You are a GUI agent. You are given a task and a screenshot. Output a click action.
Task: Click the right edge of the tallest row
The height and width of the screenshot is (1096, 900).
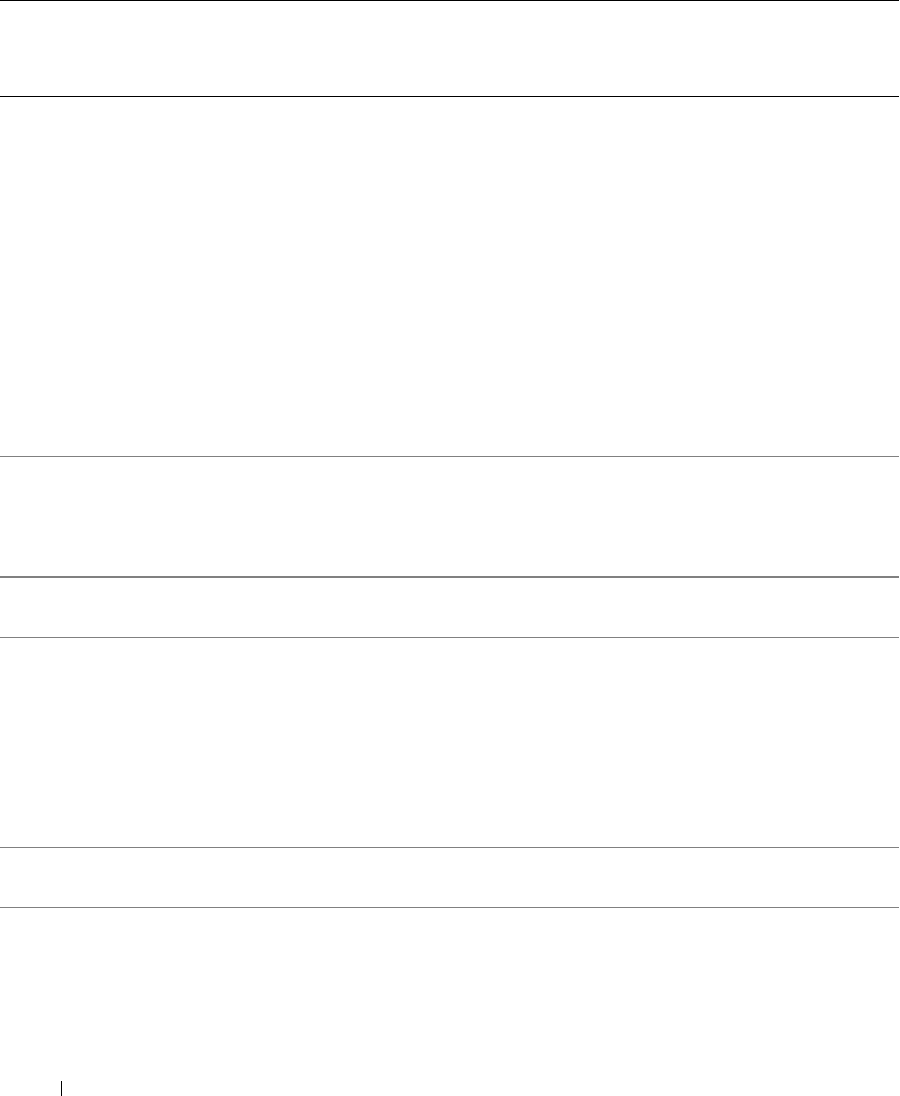885,276
